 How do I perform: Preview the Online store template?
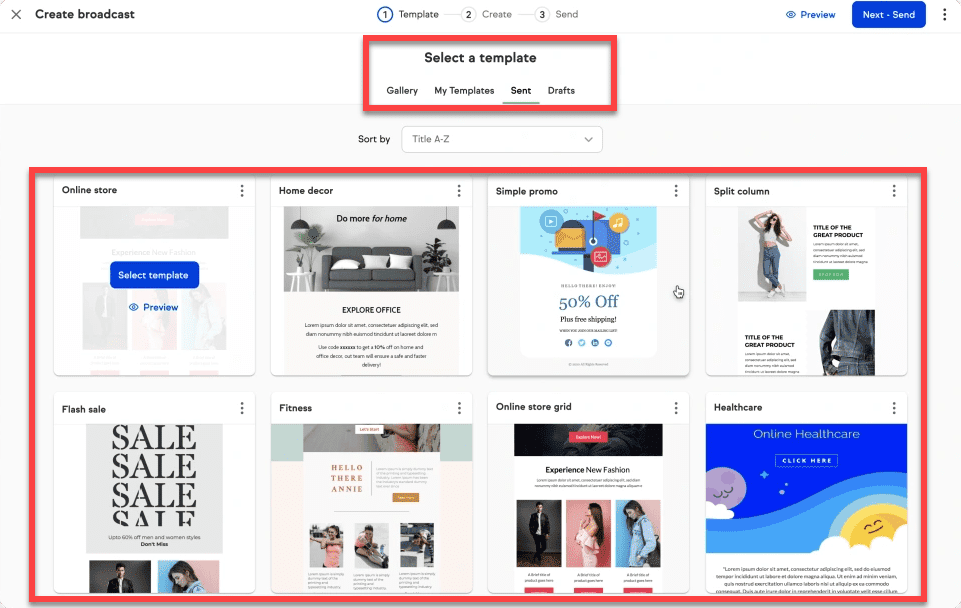(x=154, y=307)
